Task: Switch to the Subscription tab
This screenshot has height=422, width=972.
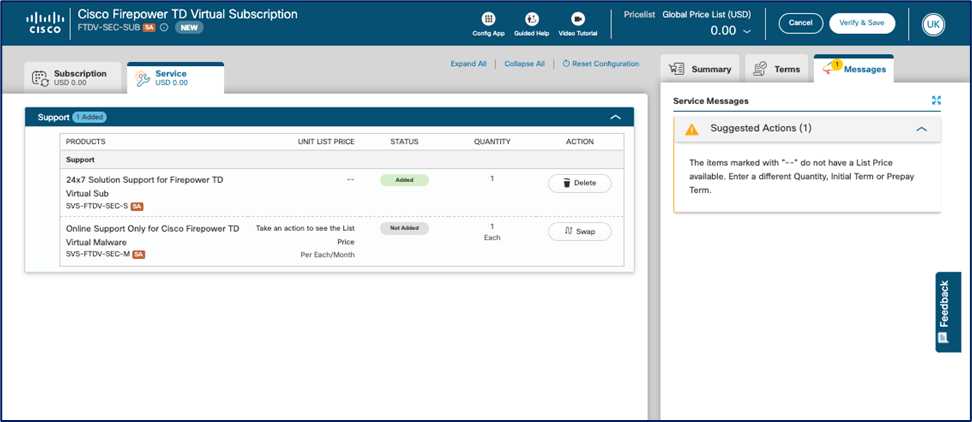Action: (75, 77)
